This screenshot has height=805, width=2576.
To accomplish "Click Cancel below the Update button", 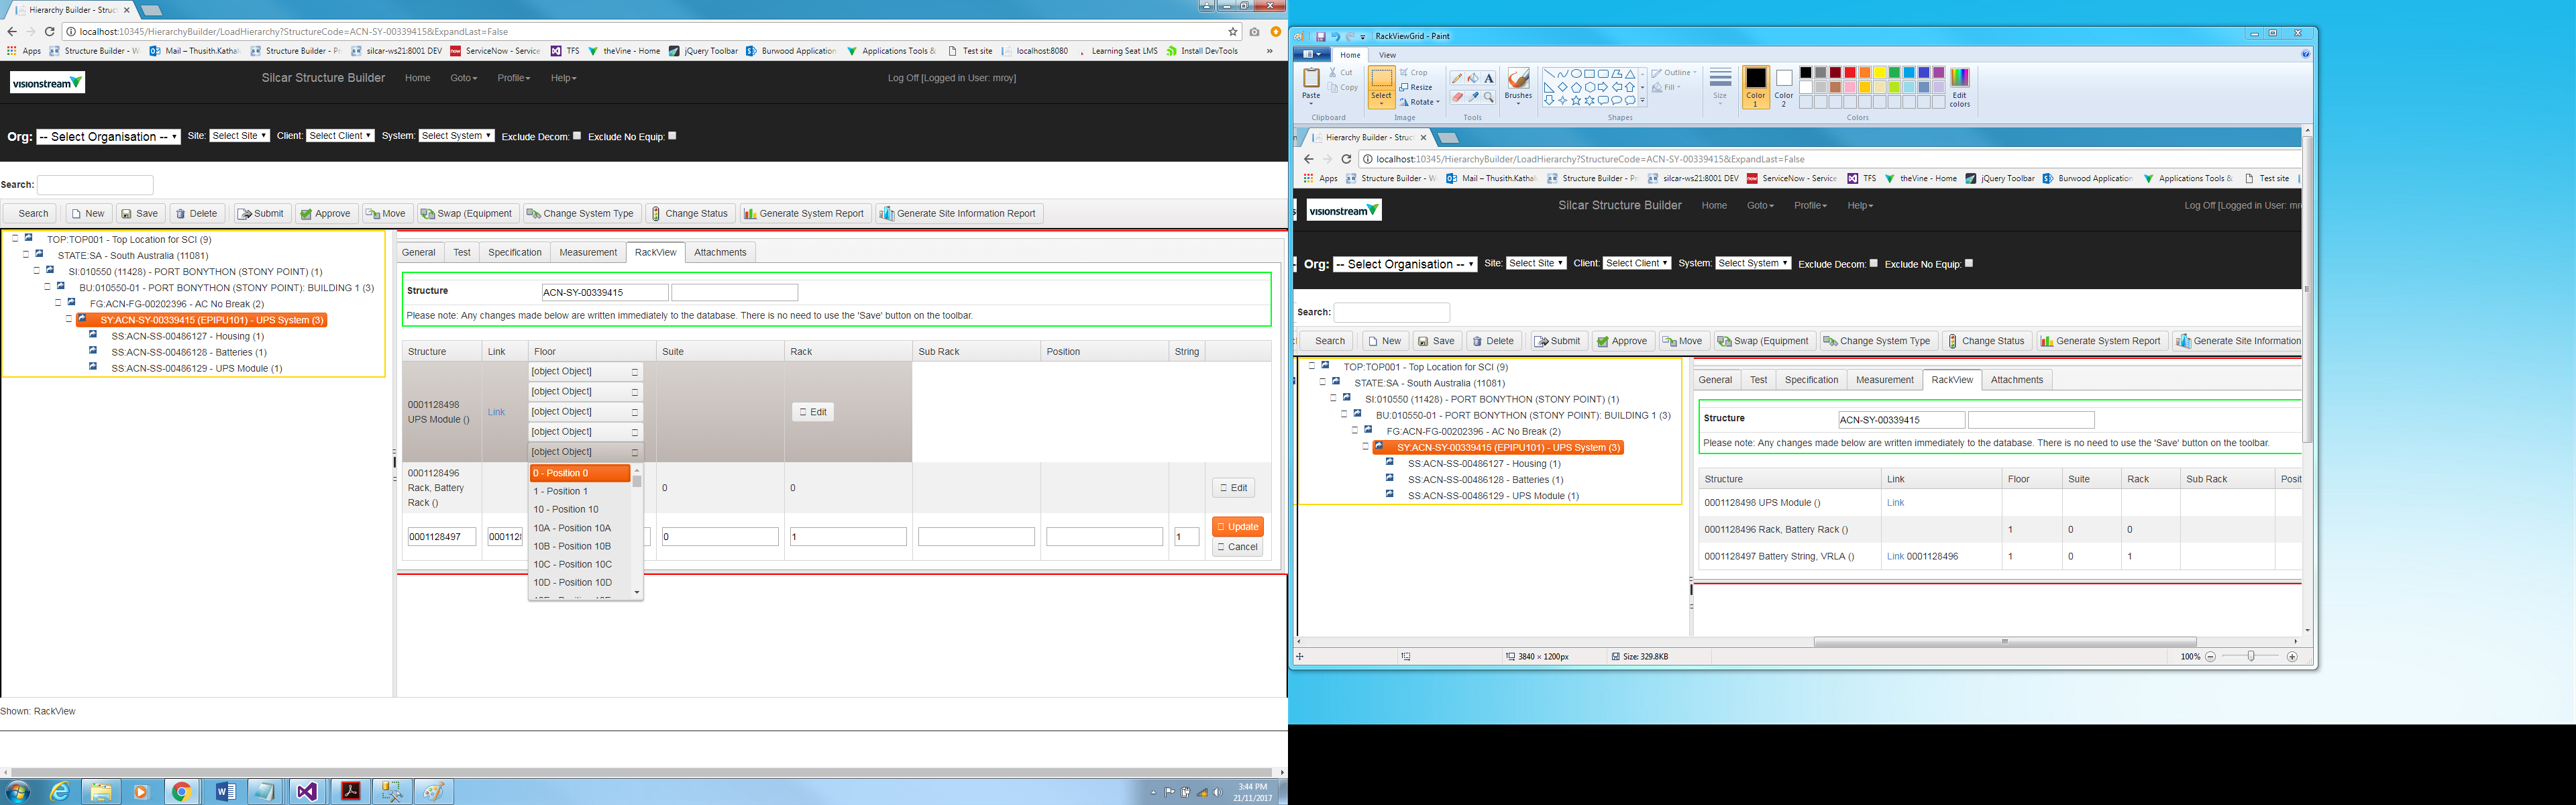I will tap(1237, 547).
